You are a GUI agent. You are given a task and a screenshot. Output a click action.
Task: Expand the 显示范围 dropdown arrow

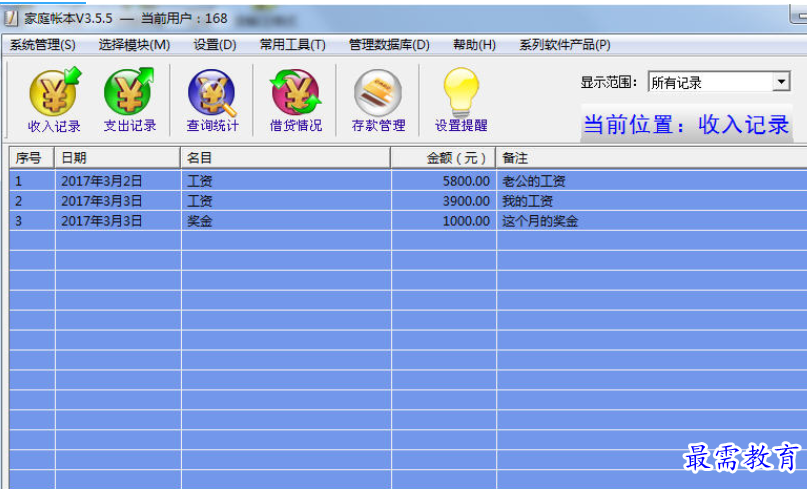pyautogui.click(x=781, y=82)
